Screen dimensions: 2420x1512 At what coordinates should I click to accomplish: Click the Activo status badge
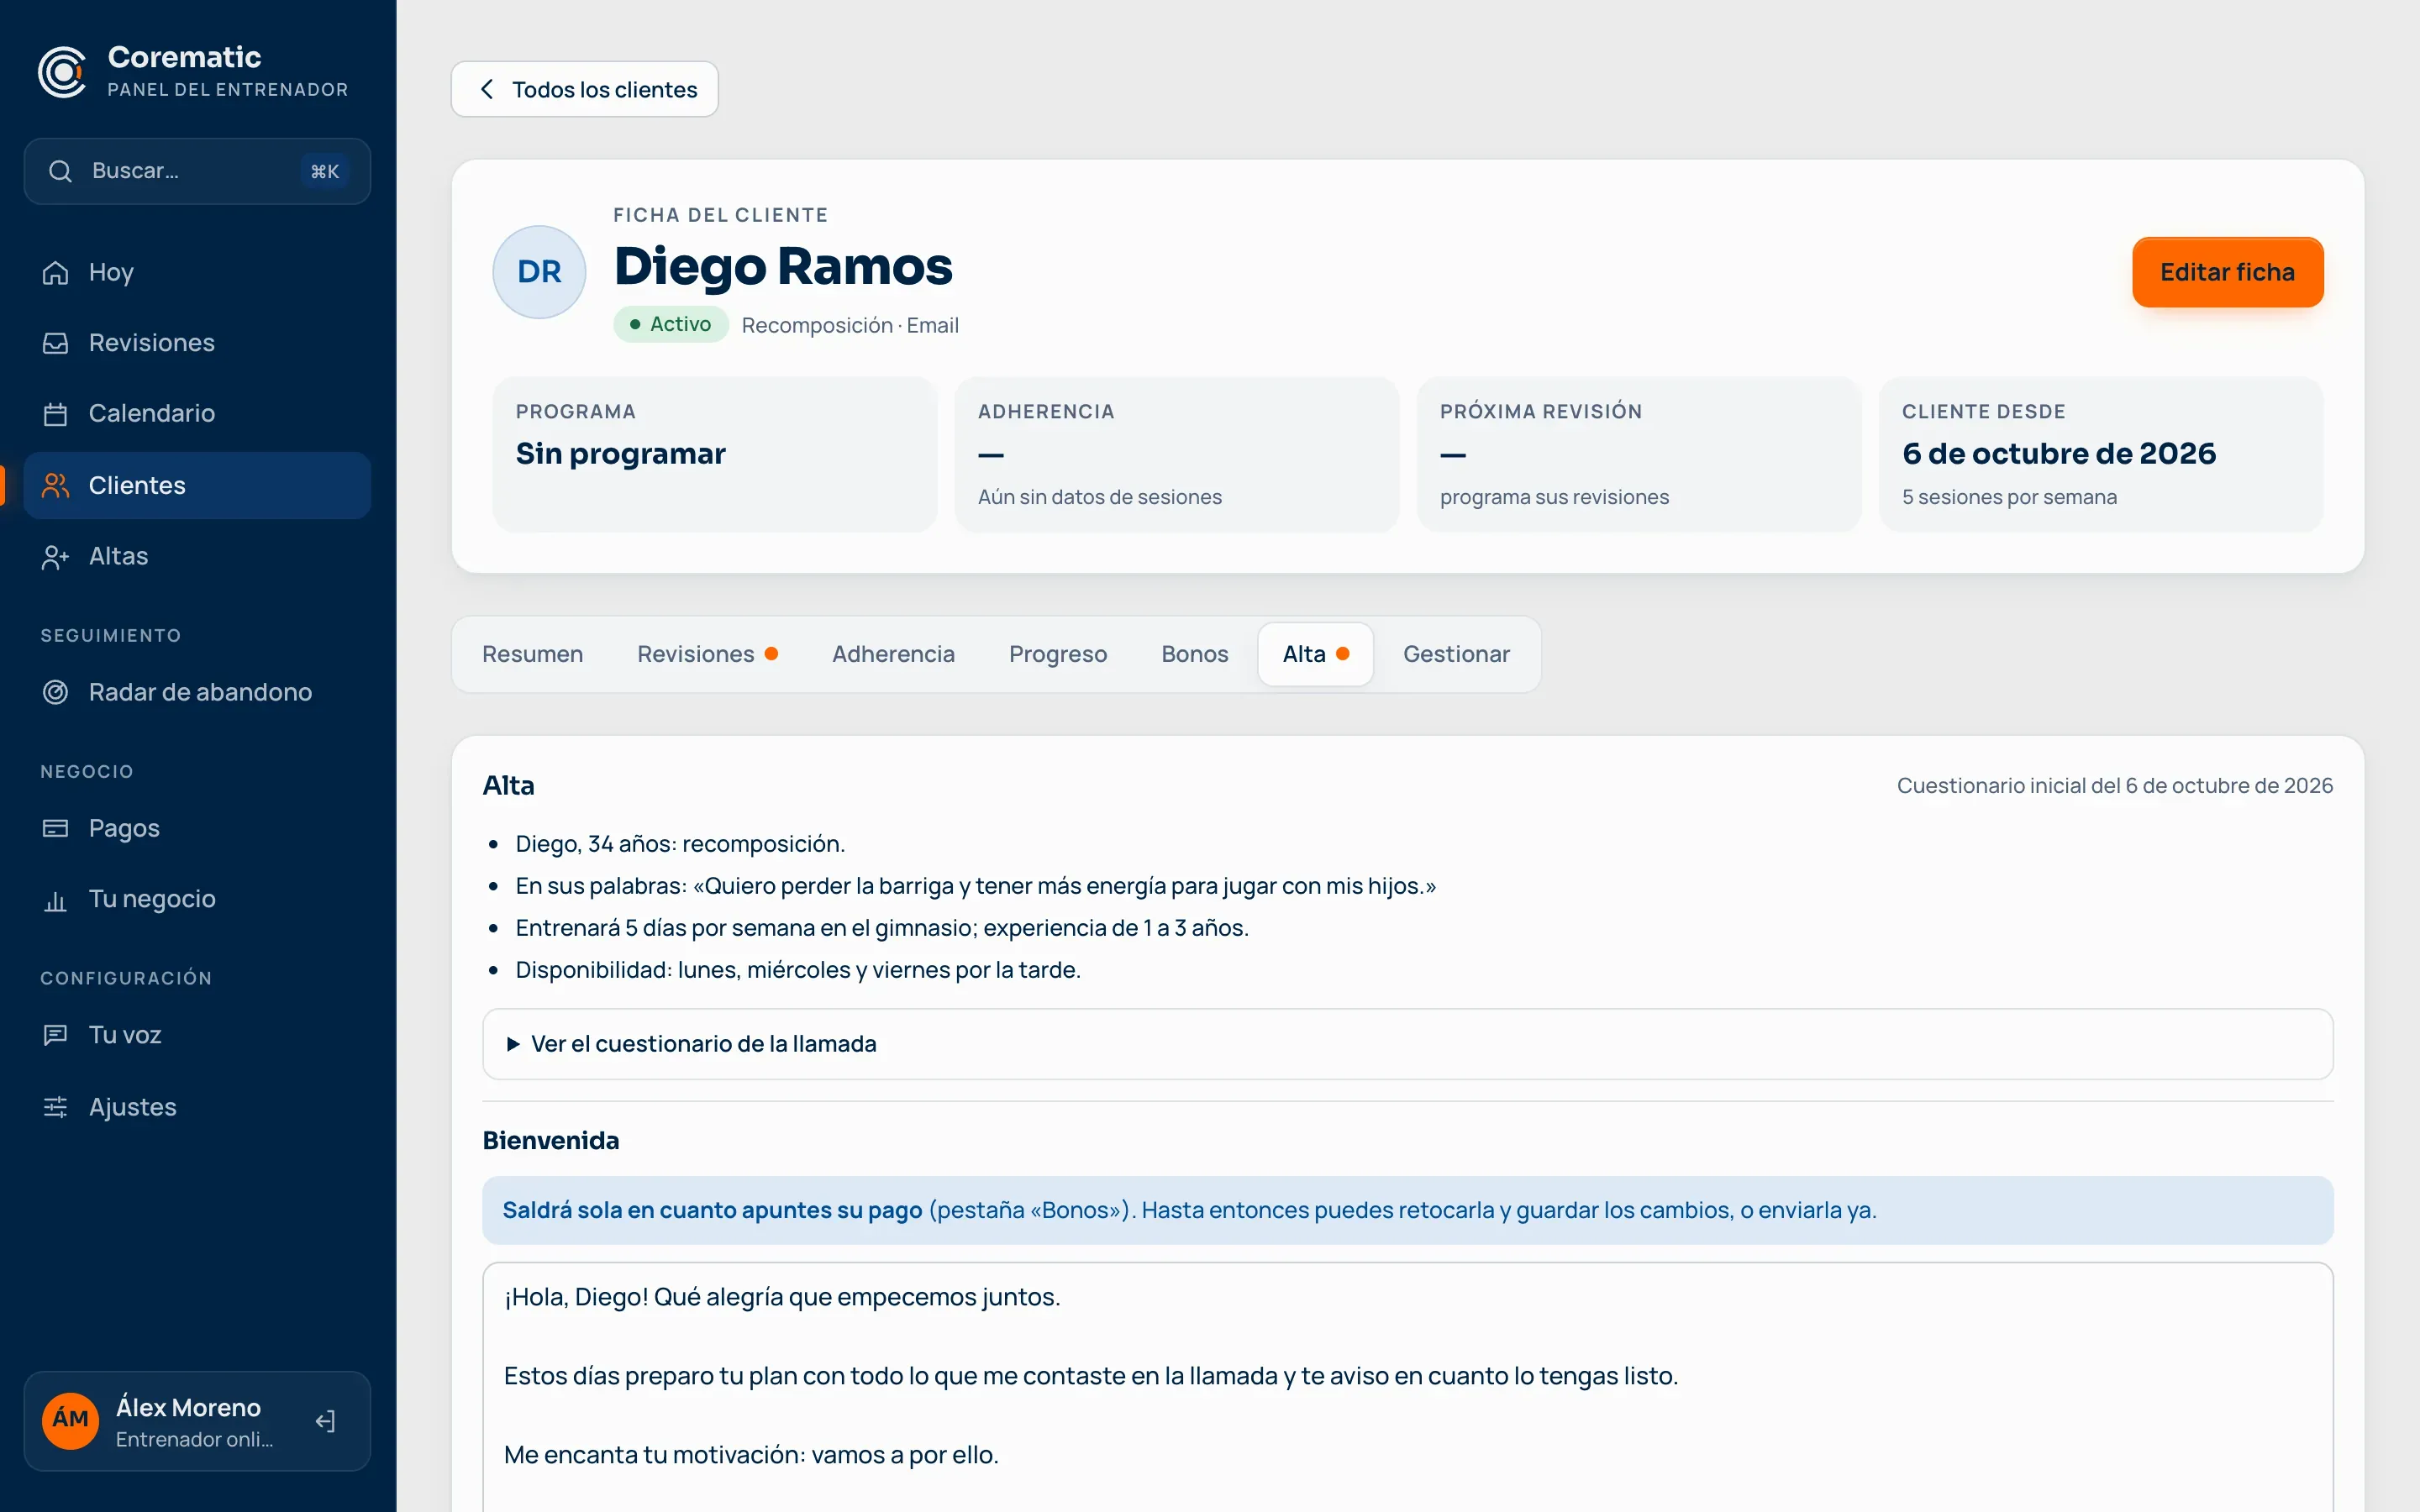(x=671, y=324)
